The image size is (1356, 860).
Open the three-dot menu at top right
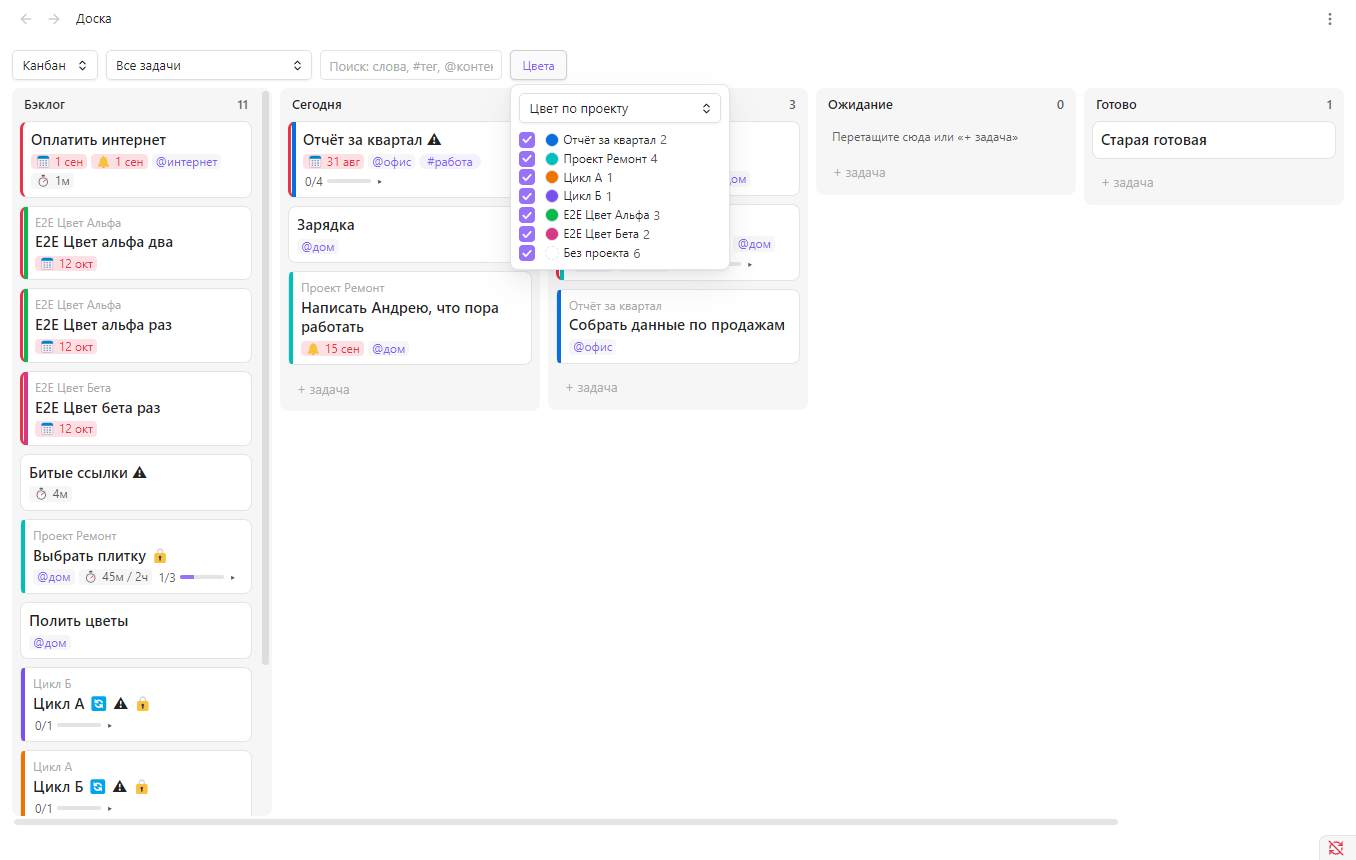(1329, 19)
